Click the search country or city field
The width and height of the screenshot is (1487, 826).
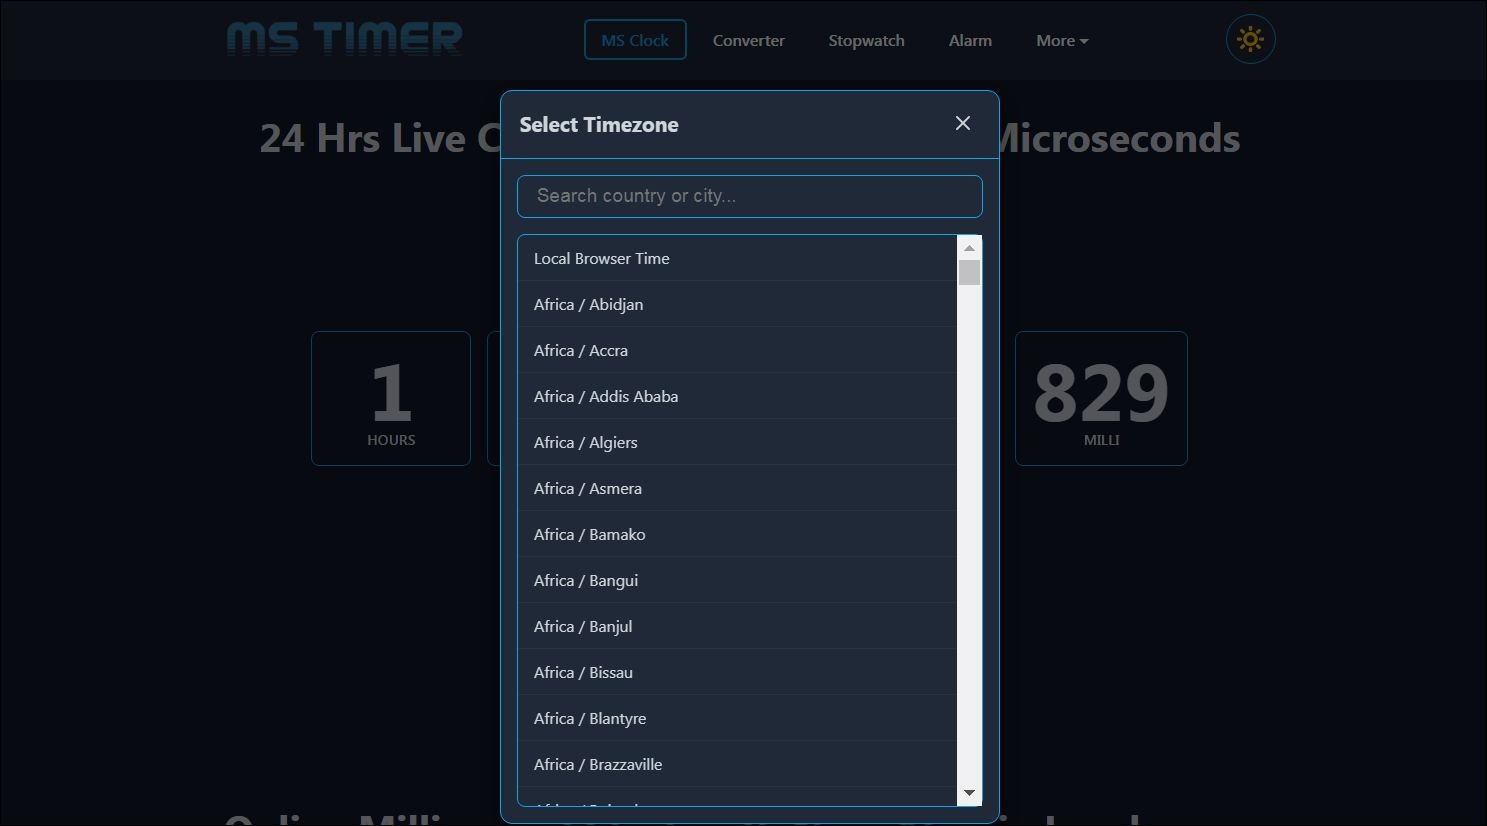click(749, 196)
